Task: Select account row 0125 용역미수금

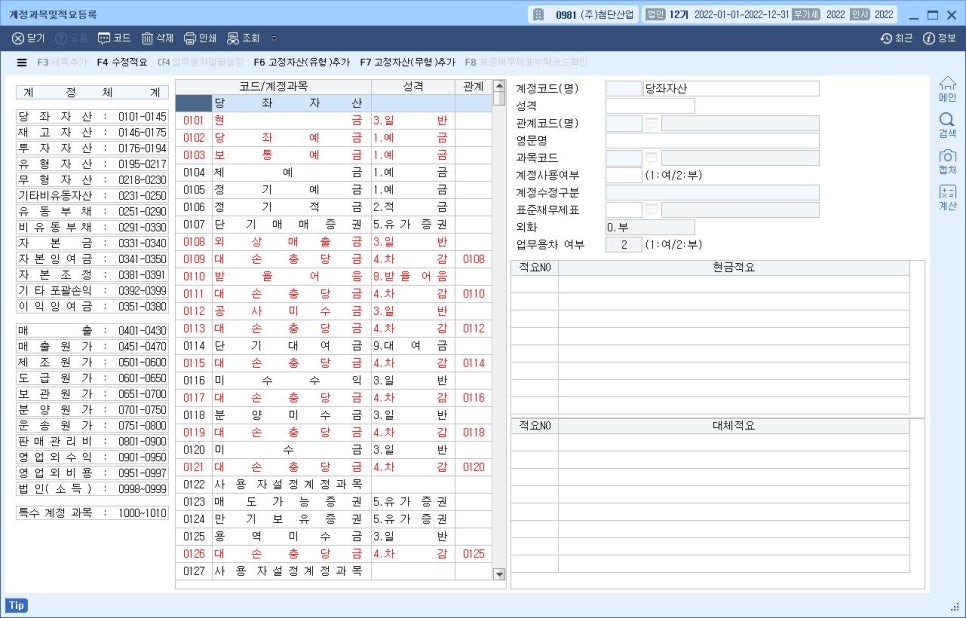Action: [x=334, y=536]
